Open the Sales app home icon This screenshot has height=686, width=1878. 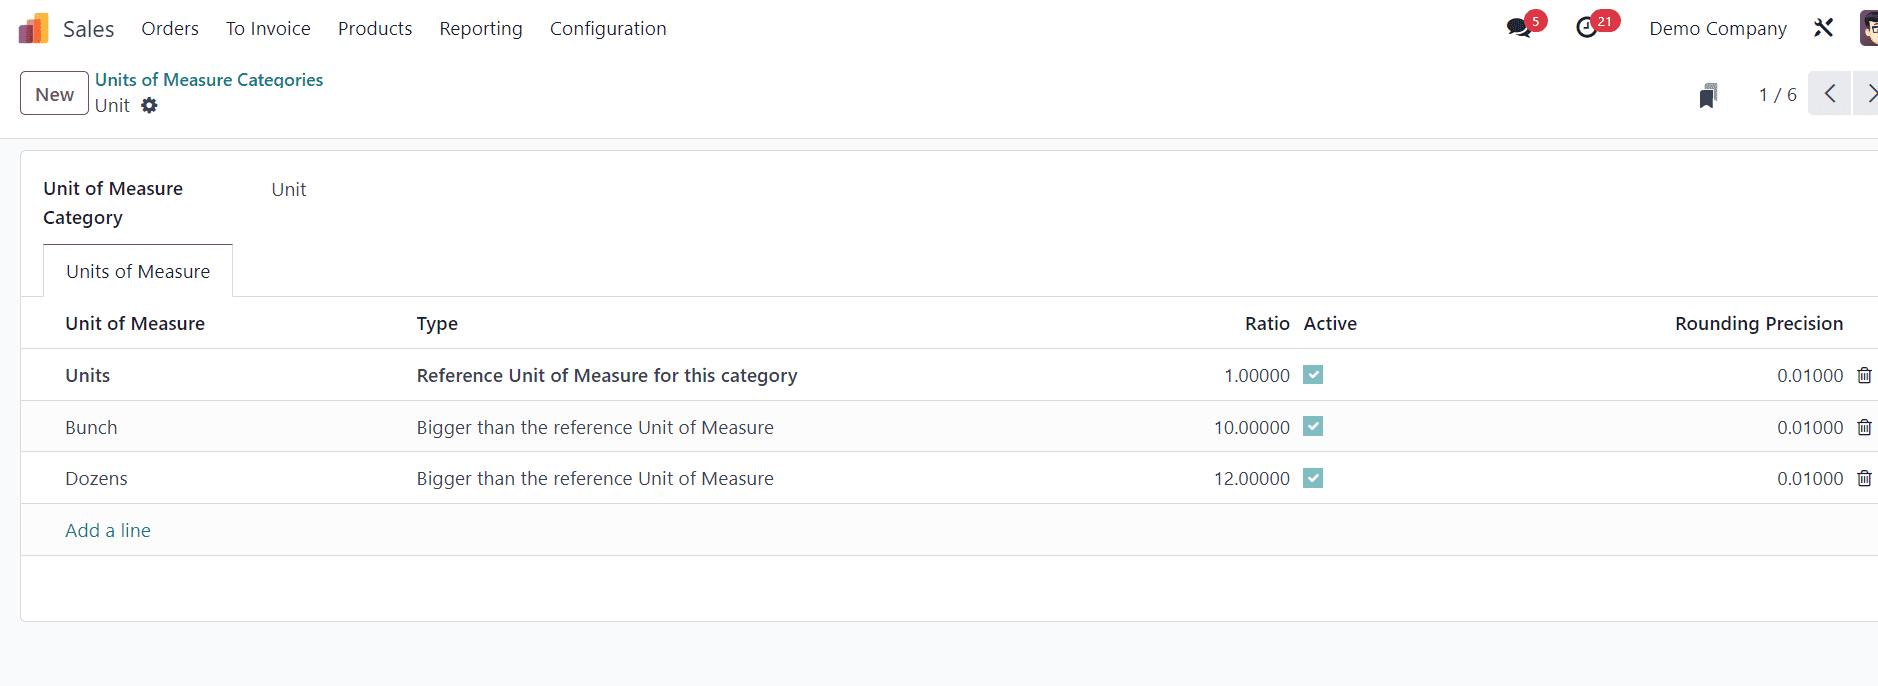pos(33,28)
